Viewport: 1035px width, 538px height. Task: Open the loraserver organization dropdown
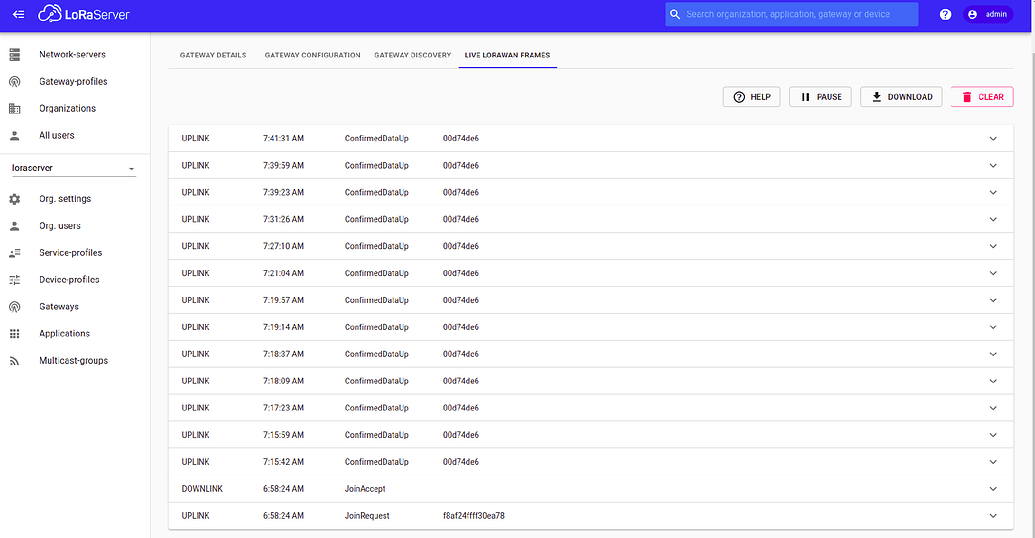[73, 168]
